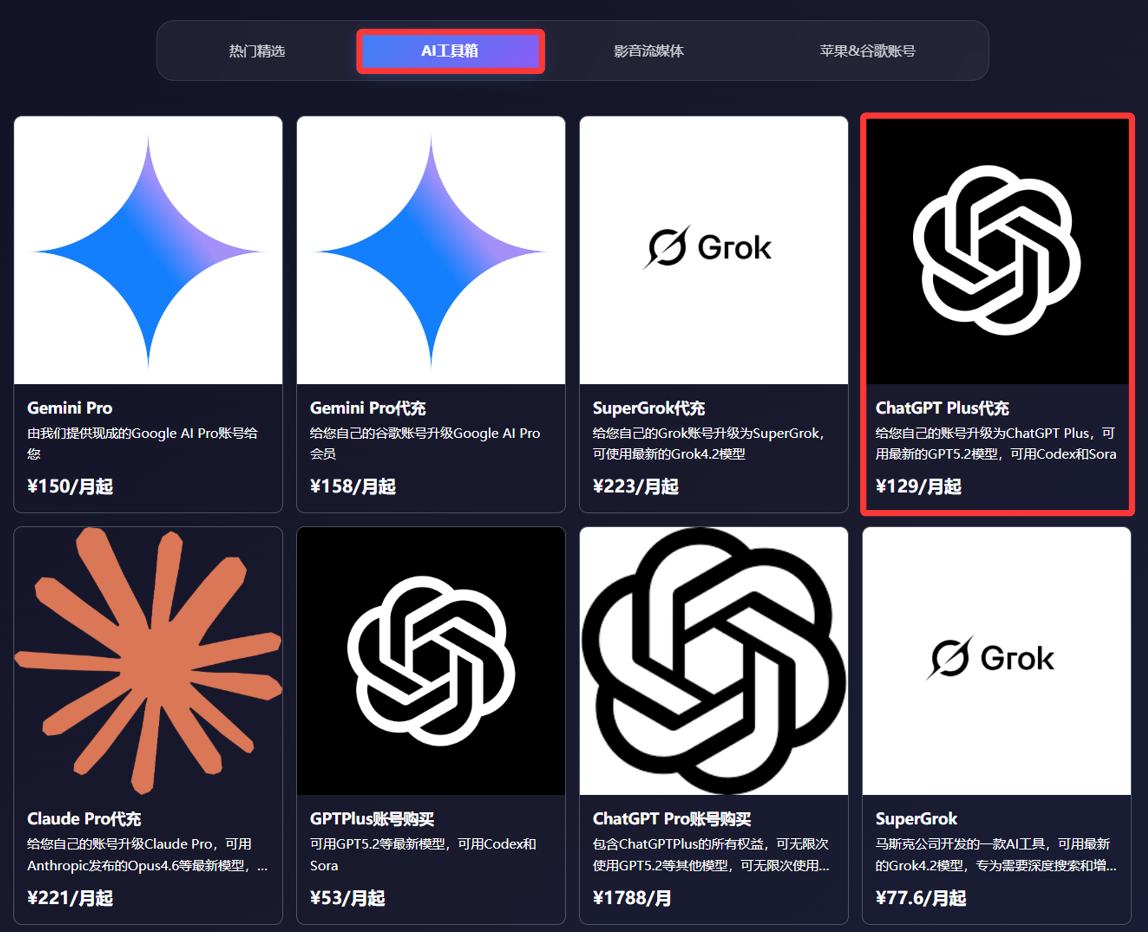This screenshot has height=932, width=1148.
Task: Open the SuperGrok product title
Action: tap(916, 819)
